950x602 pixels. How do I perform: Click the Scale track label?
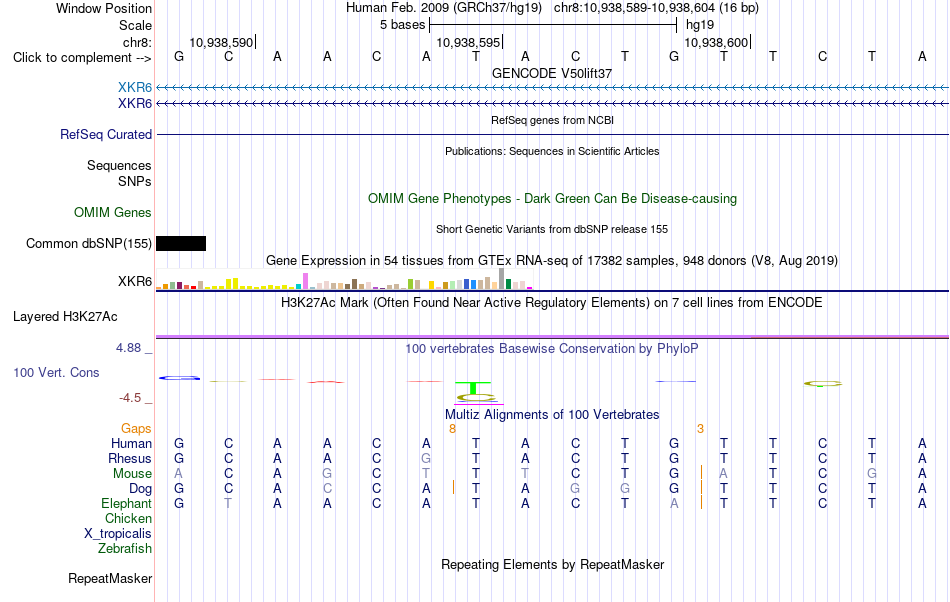click(x=135, y=25)
